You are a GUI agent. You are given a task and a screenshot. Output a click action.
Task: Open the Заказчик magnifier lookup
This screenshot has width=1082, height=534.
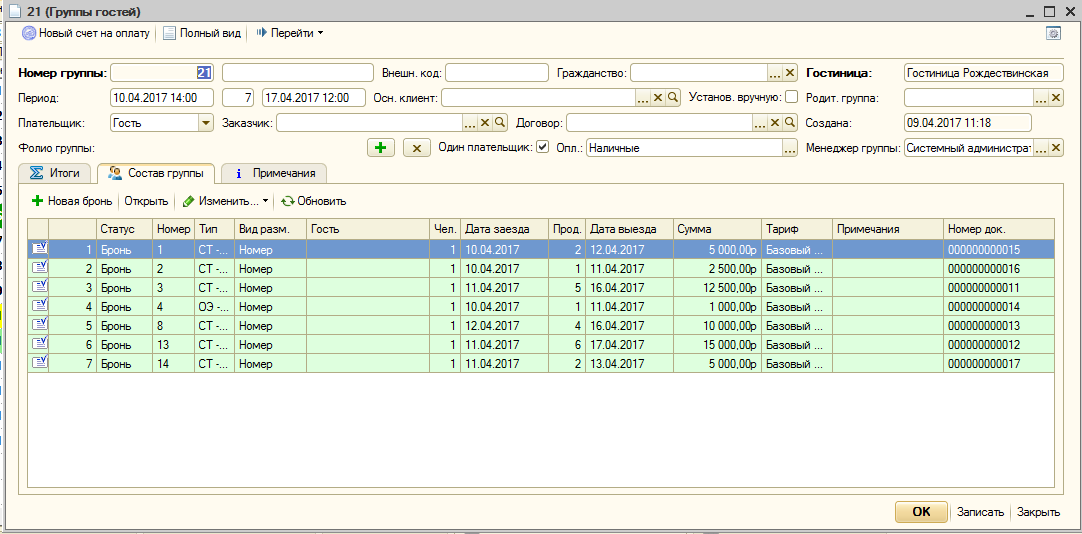(x=499, y=123)
